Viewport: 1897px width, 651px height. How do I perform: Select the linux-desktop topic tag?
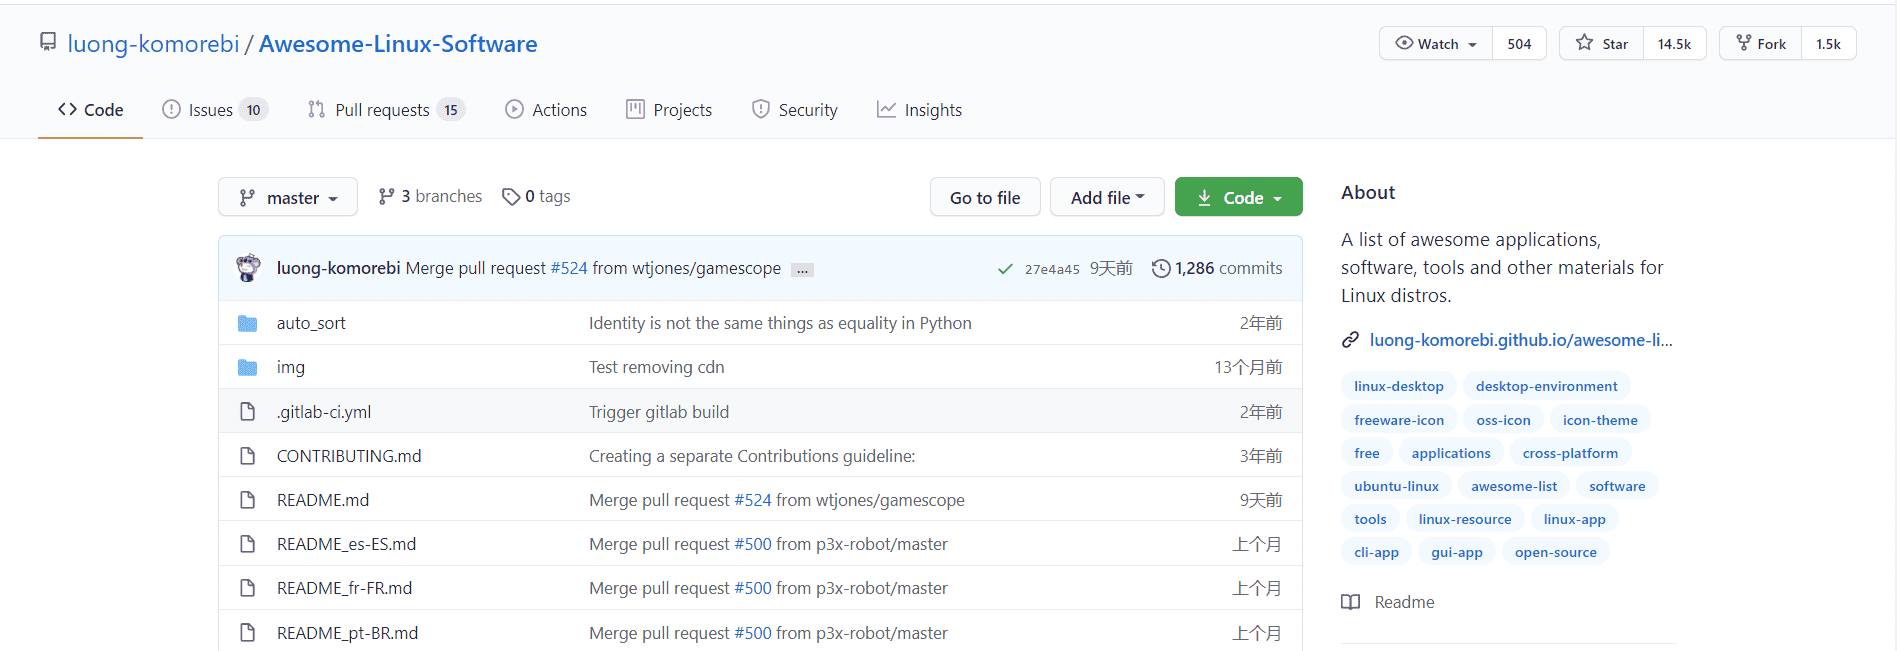1398,386
